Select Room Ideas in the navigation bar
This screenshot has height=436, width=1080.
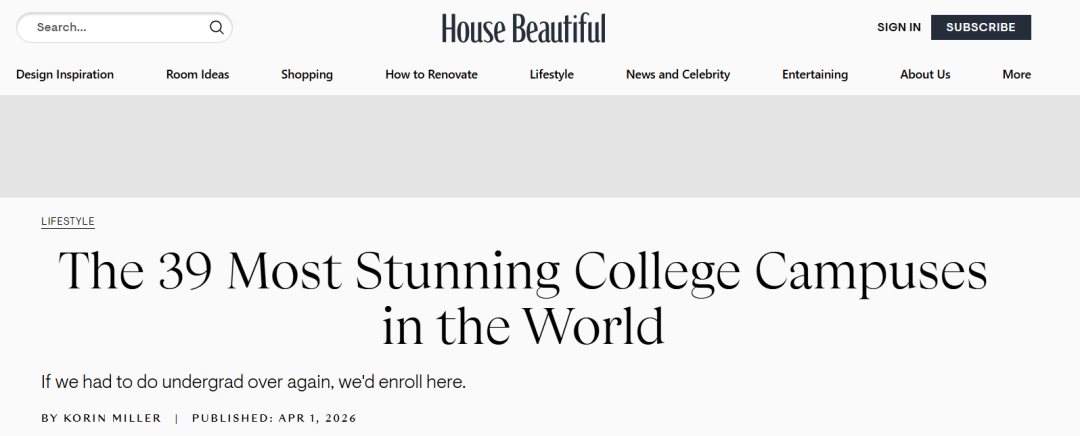point(197,75)
